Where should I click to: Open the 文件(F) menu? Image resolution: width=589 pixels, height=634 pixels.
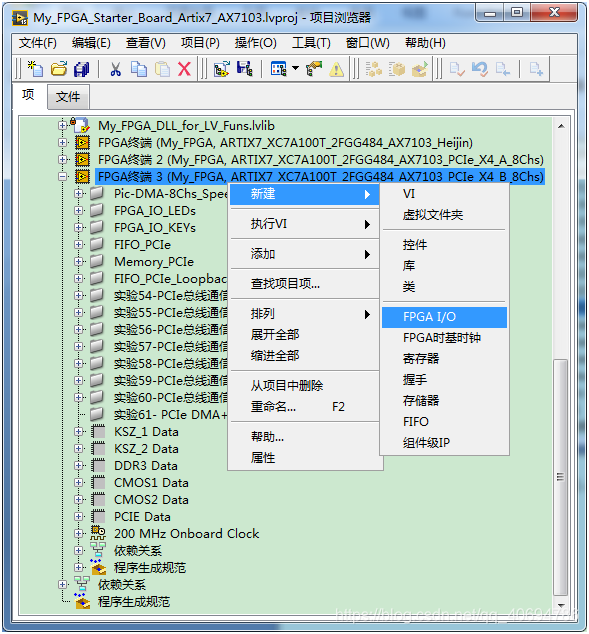coord(38,43)
